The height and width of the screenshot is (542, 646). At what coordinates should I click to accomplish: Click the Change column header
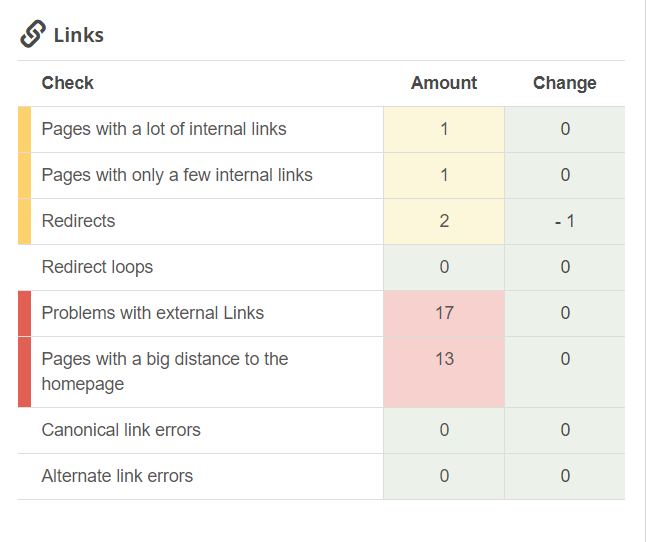(564, 83)
